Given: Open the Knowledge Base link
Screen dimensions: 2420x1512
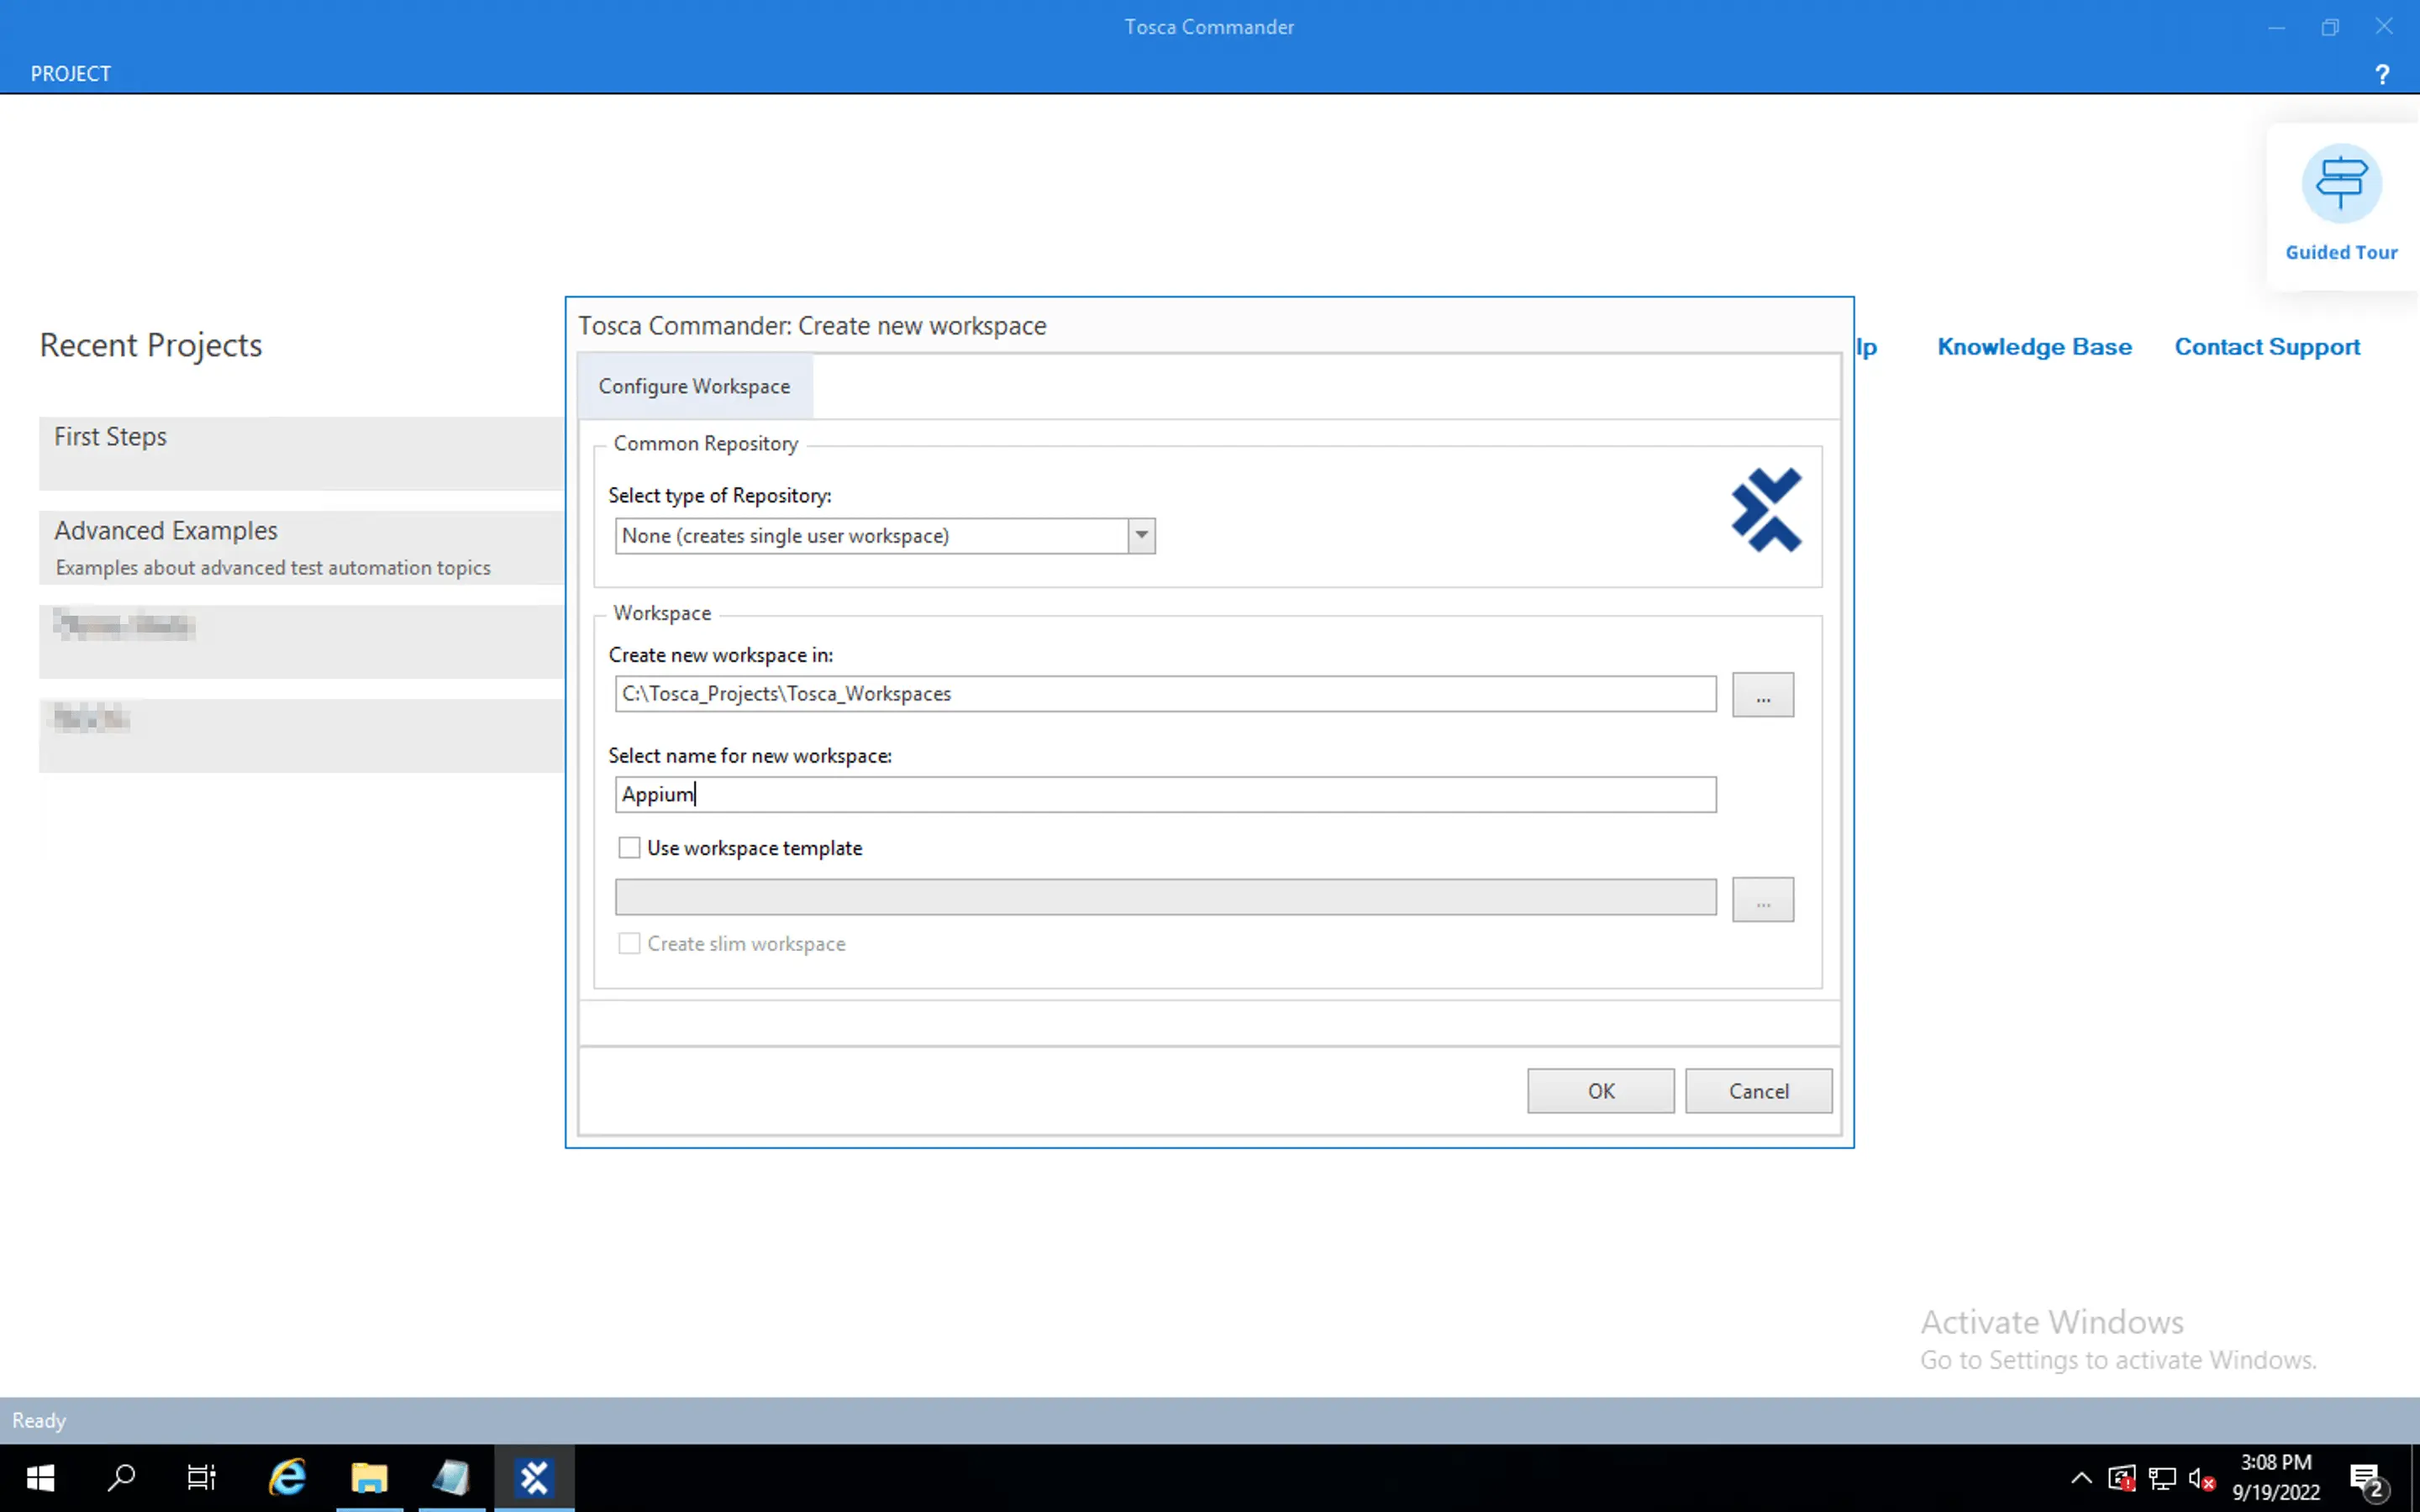Looking at the screenshot, I should point(2034,347).
